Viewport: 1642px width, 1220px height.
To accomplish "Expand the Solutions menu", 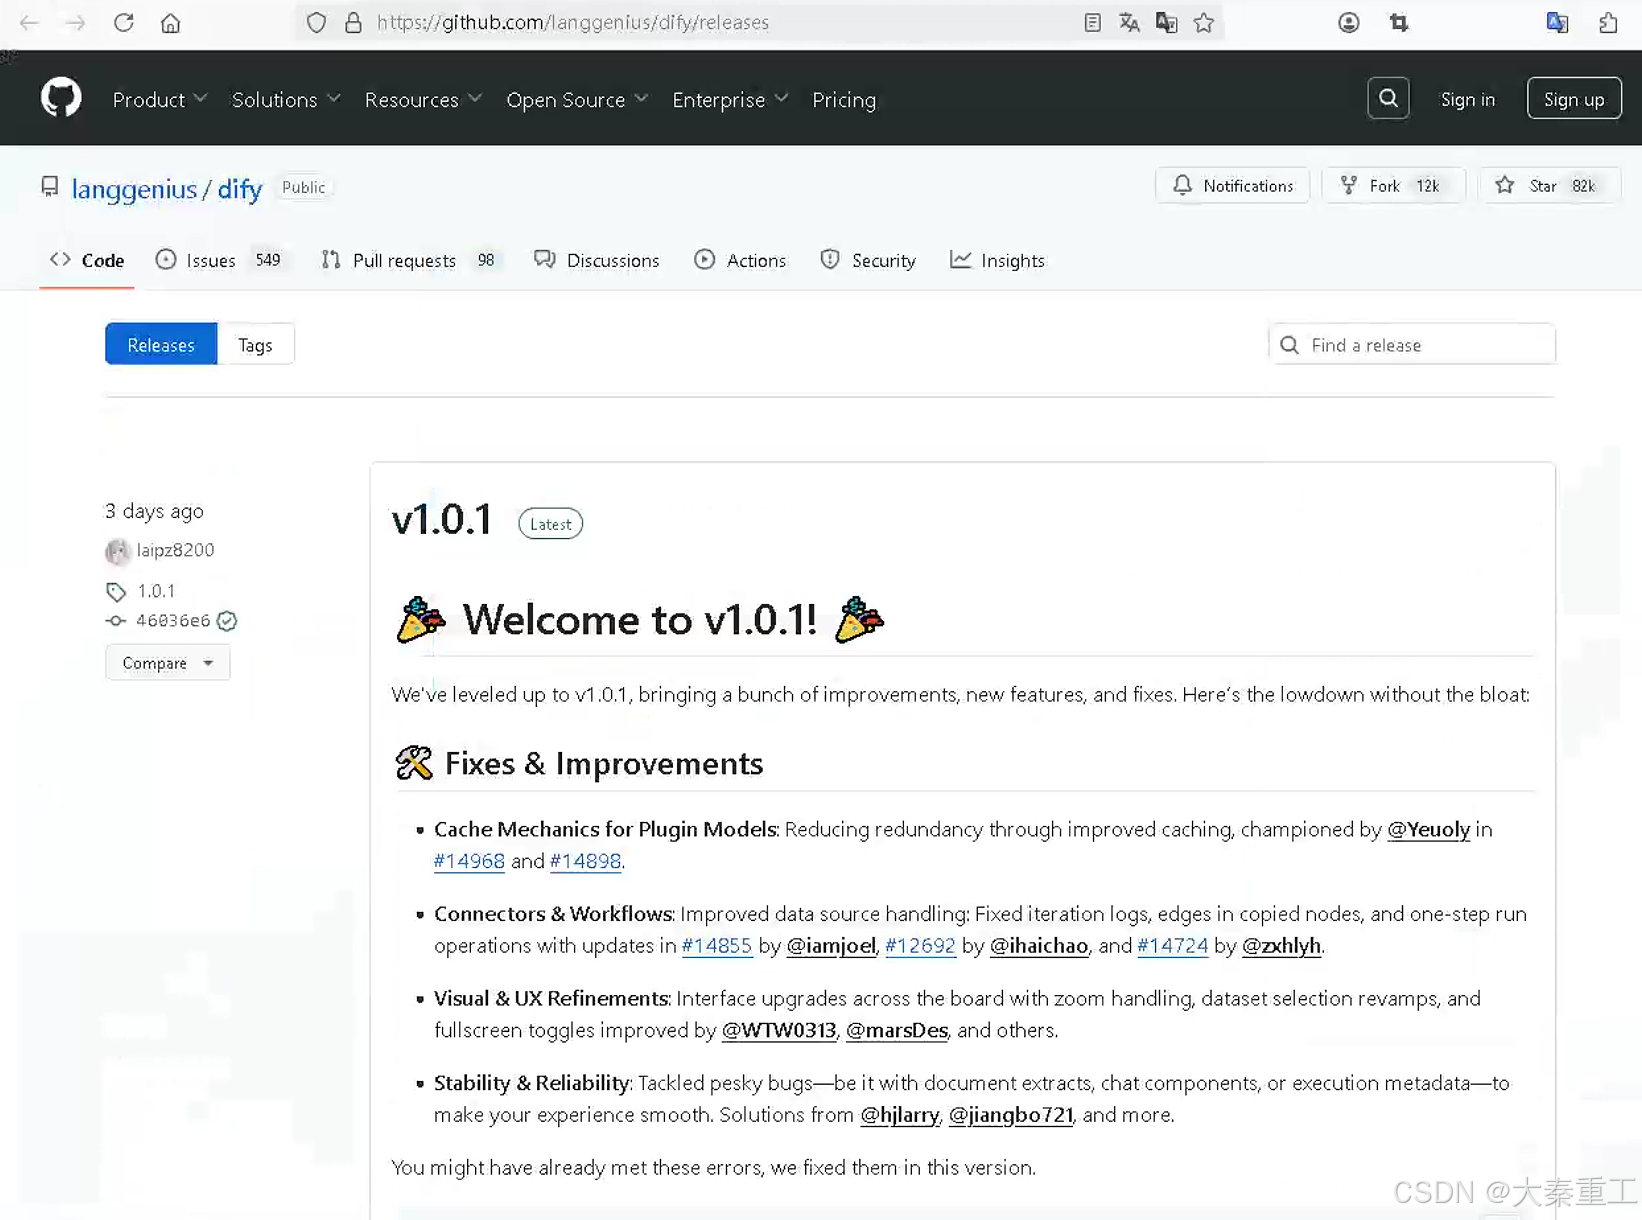I will tap(286, 99).
